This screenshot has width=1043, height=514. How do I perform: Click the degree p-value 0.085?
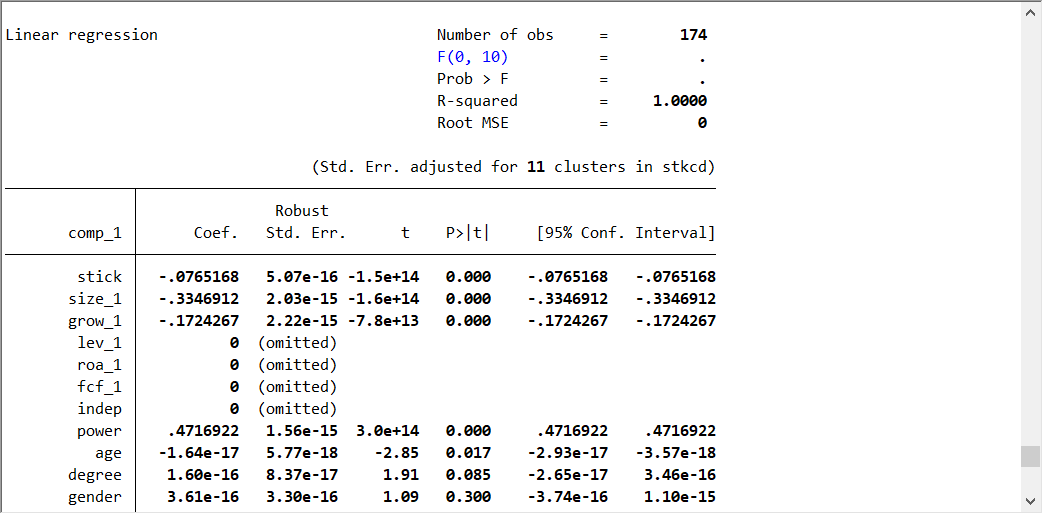click(468, 475)
